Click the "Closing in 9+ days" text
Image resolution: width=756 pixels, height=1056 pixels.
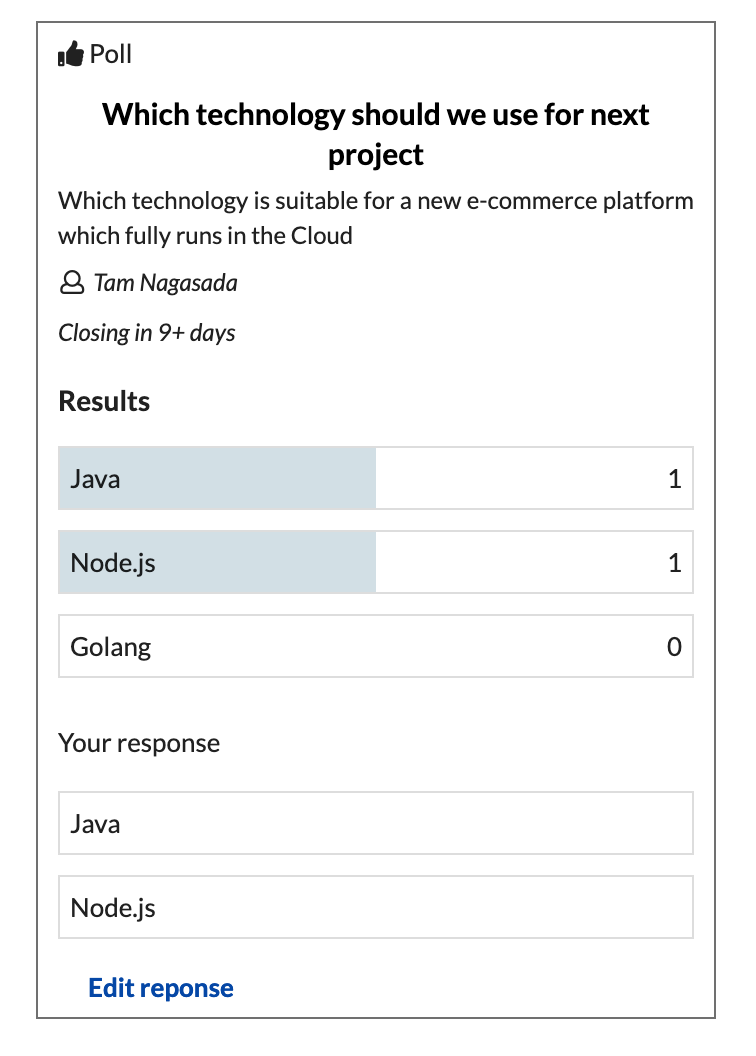(147, 333)
